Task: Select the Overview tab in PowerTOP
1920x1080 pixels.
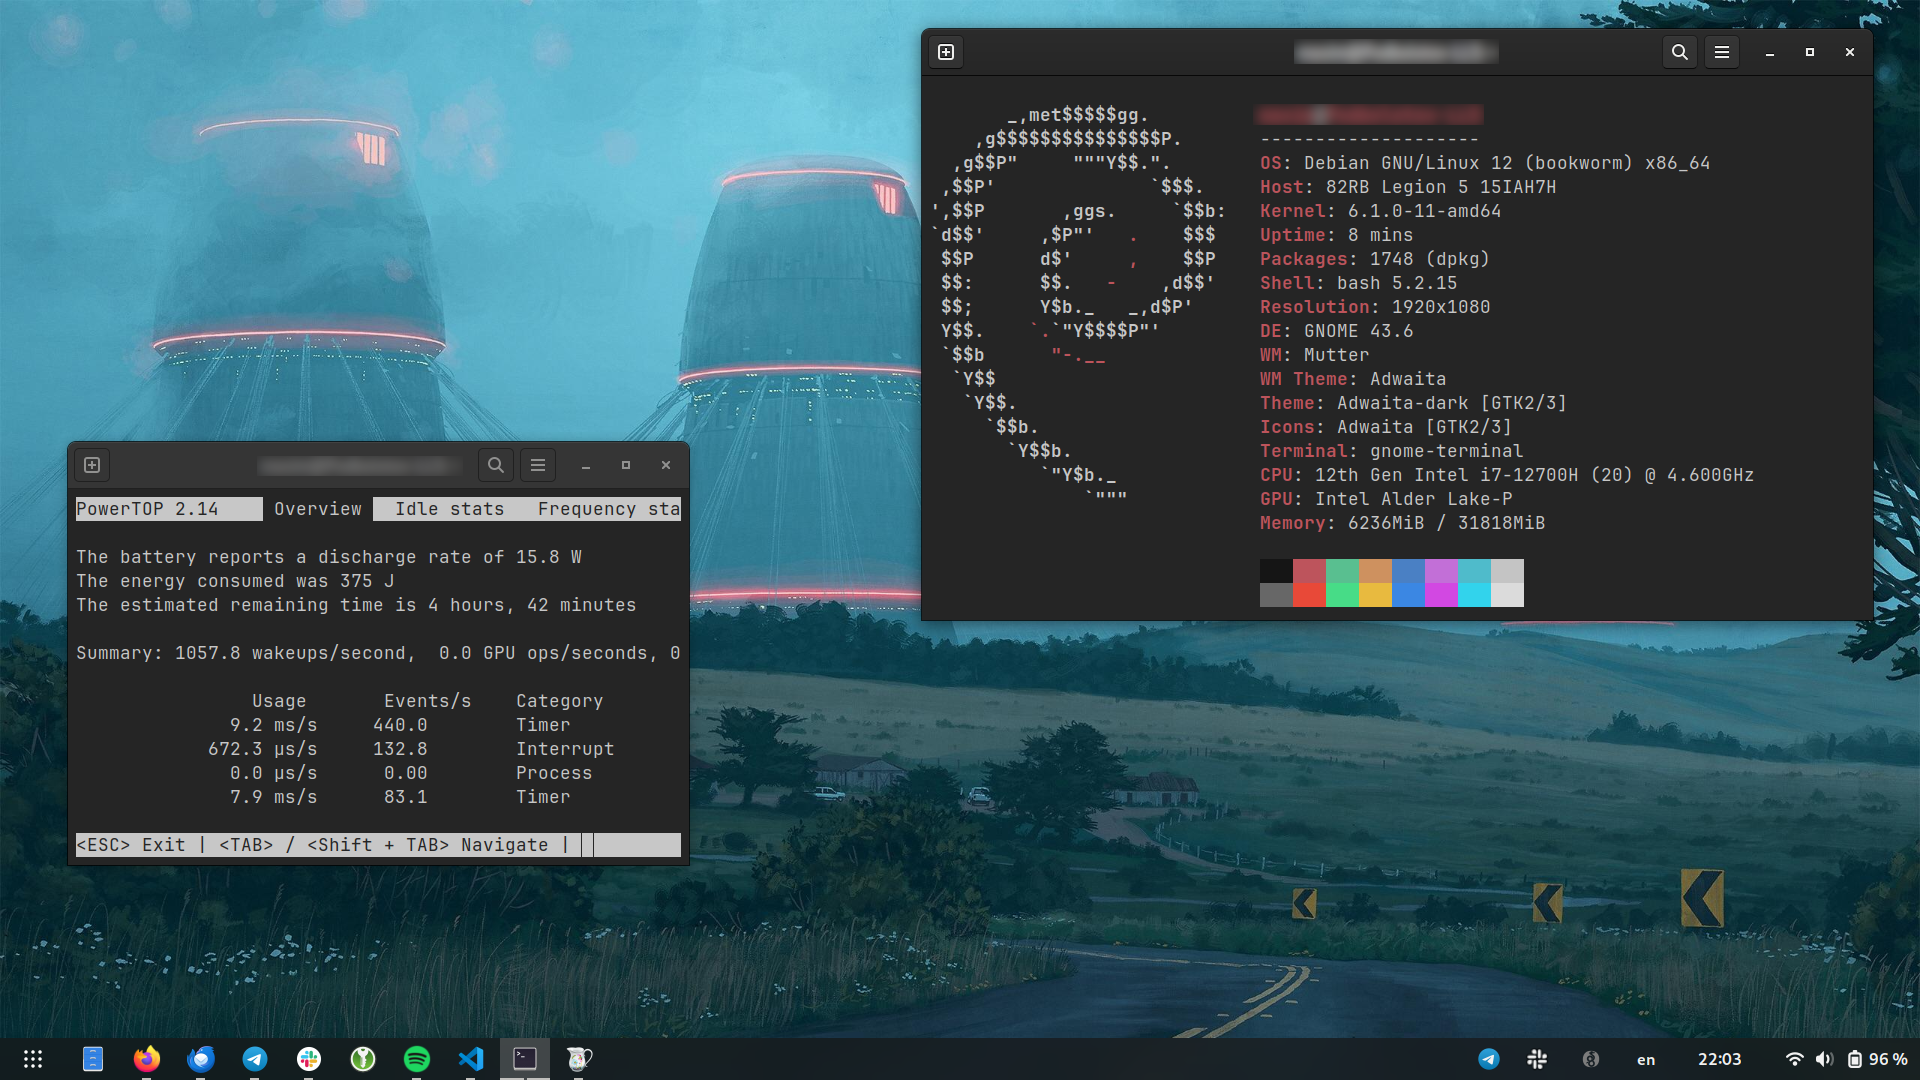Action: [x=318, y=509]
